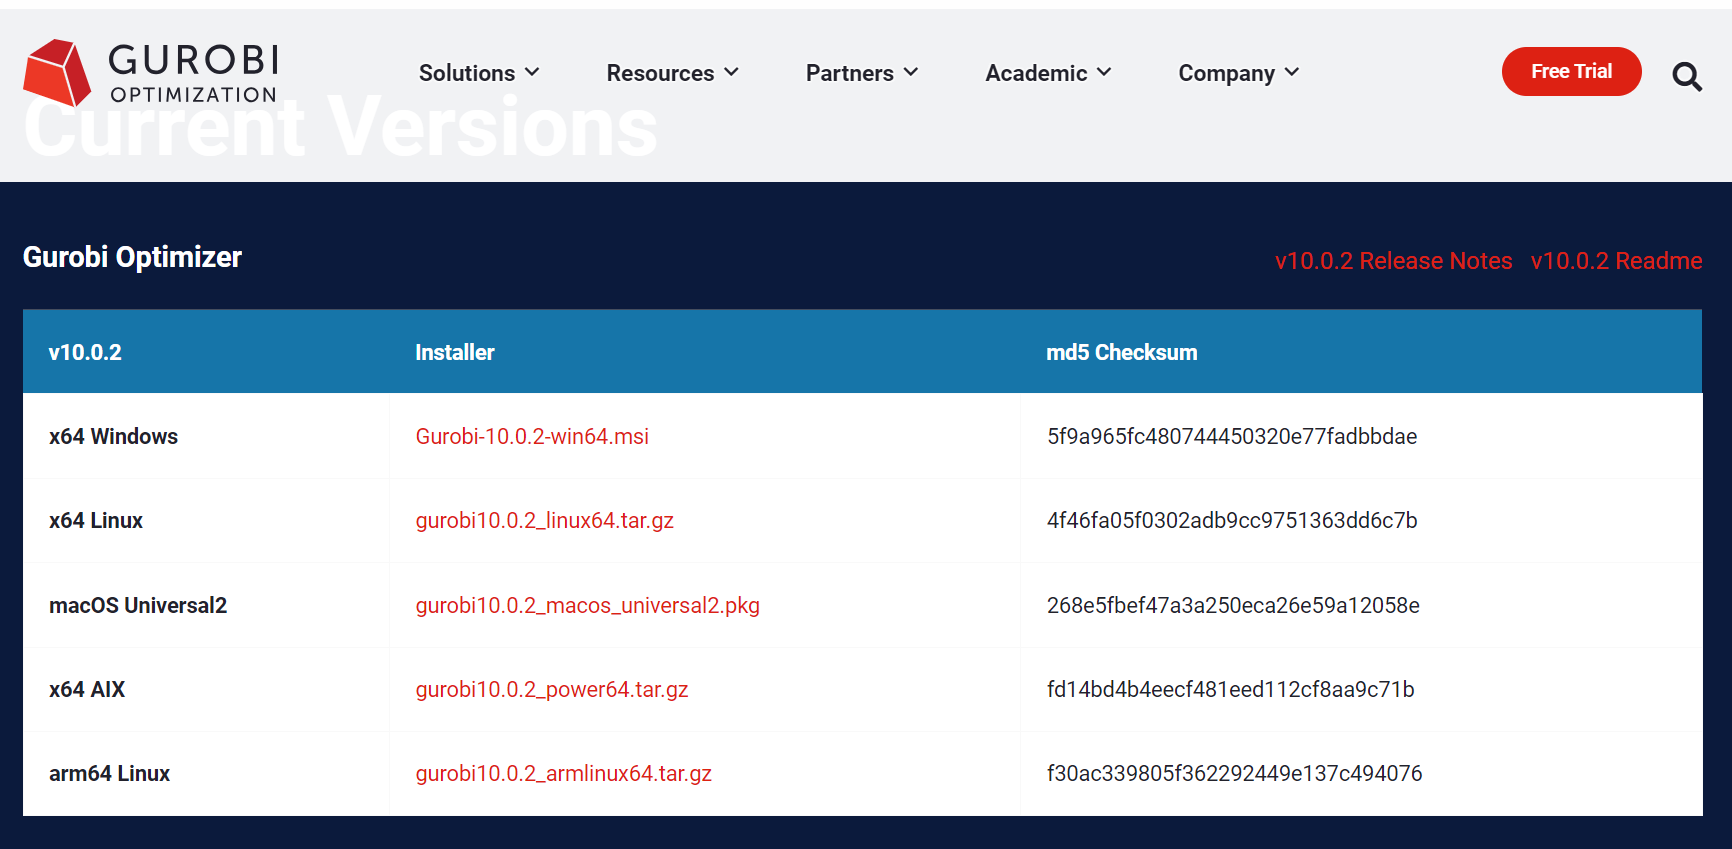Download gurobi10.0.2_macos_universal2.pkg installer

click(588, 606)
